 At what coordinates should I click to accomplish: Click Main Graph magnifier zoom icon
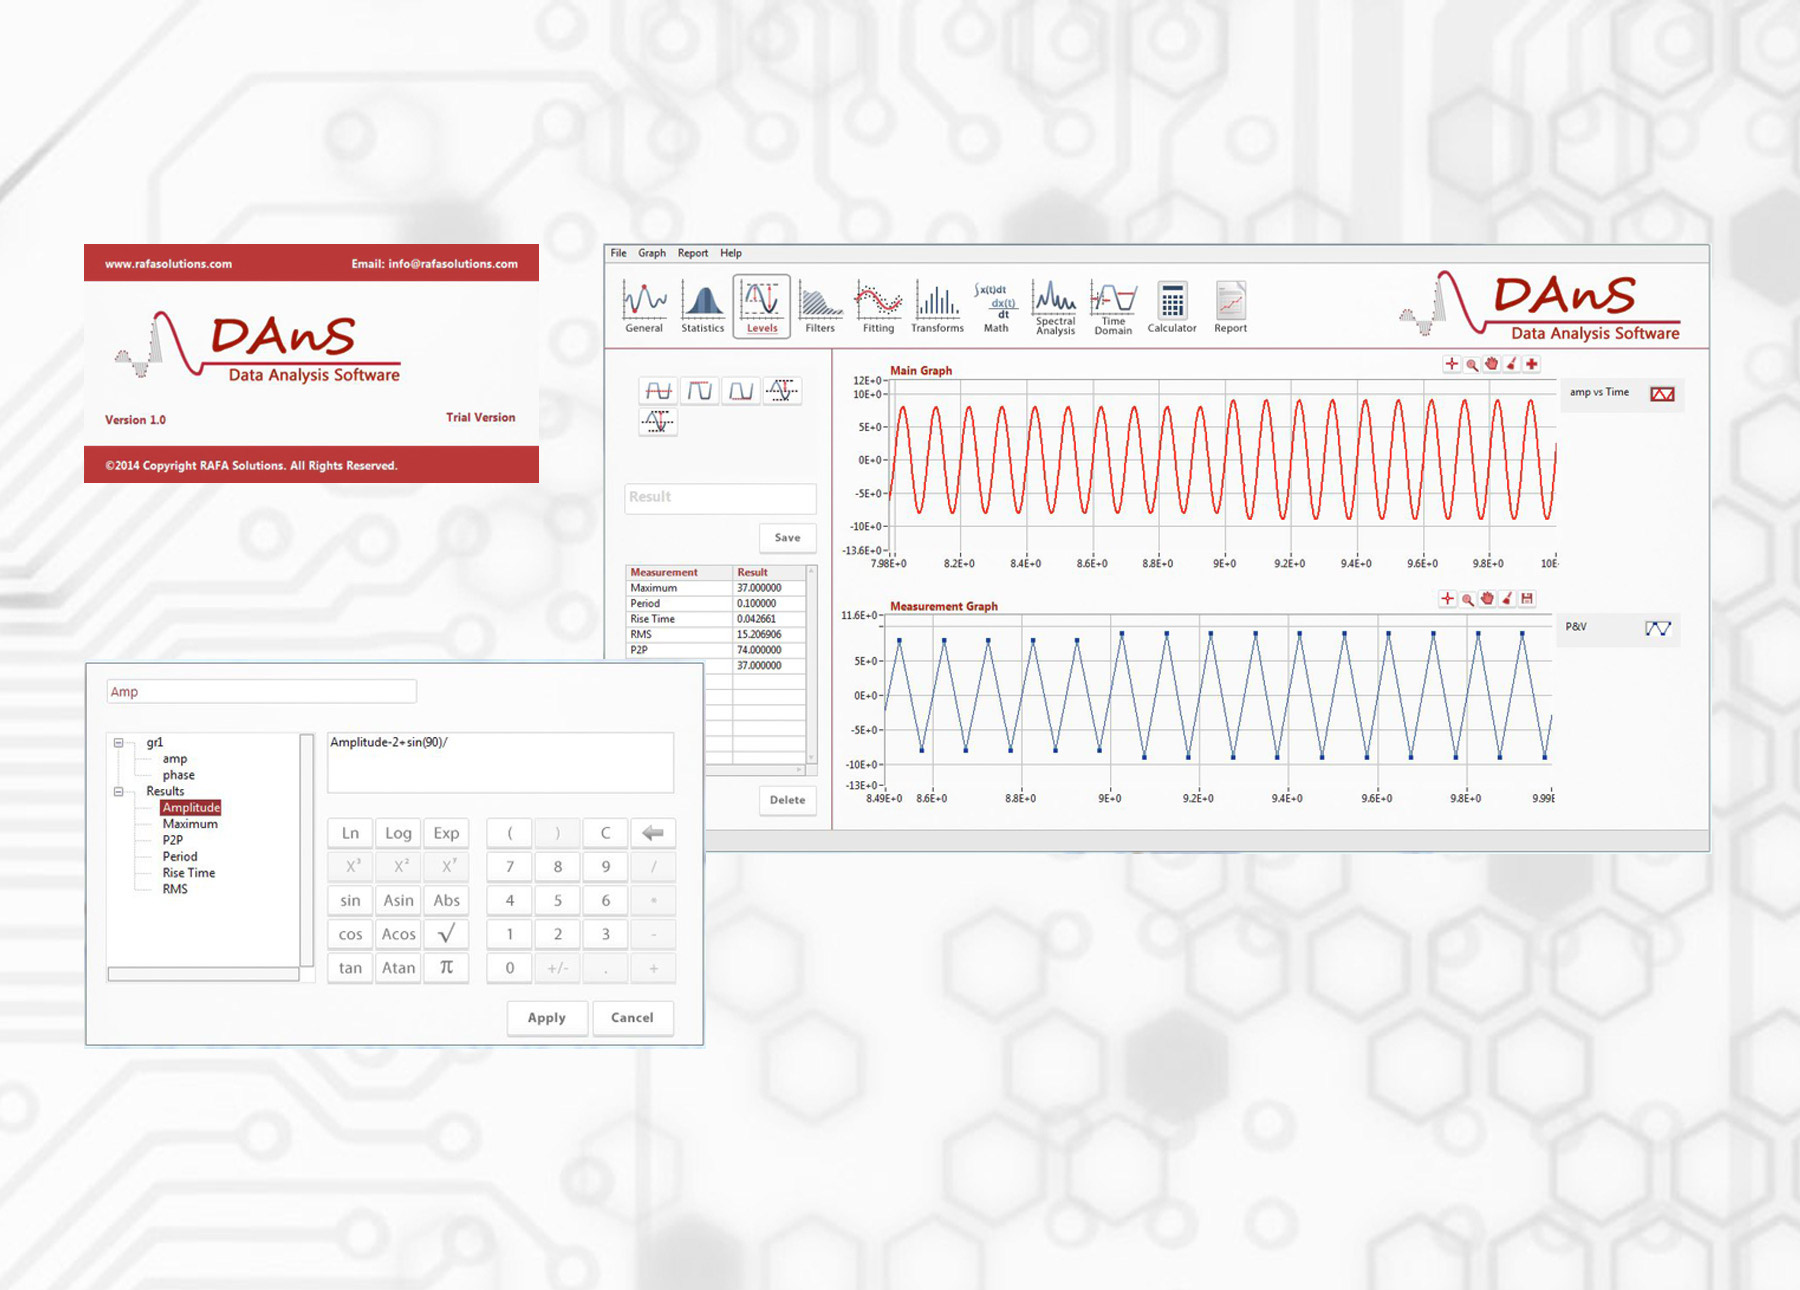coord(1472,365)
